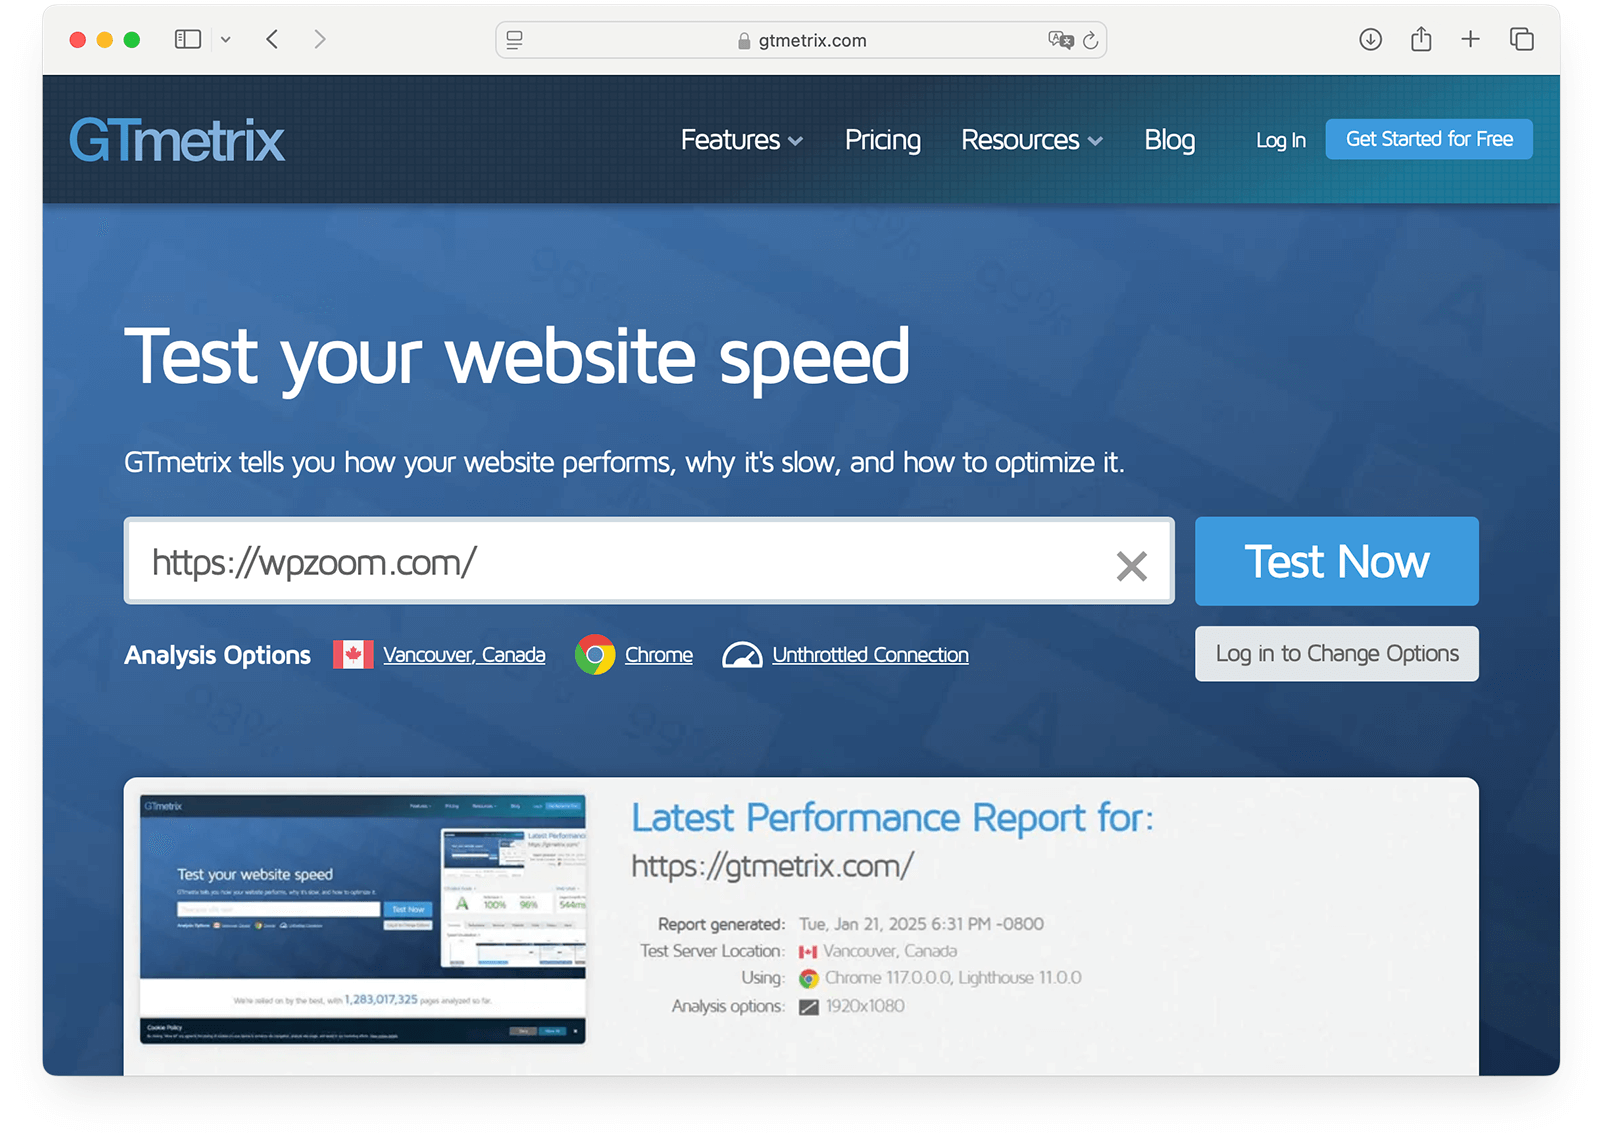Click the Unthrottled Connection link

click(870, 655)
